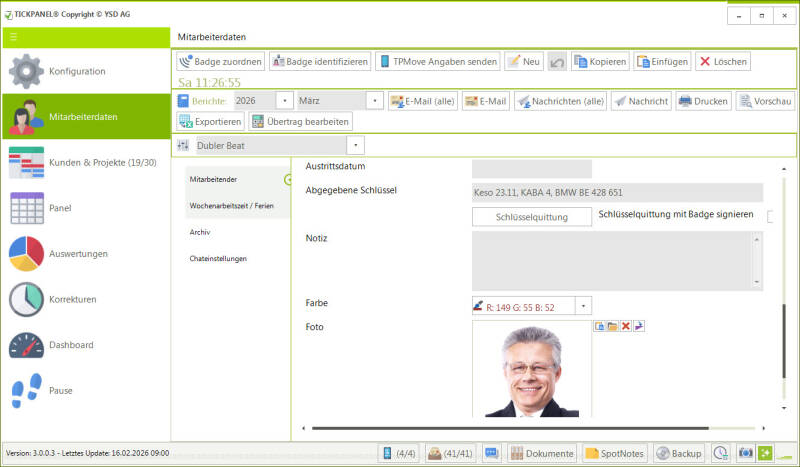Open the chat bubble icon in status bar
The height and width of the screenshot is (467, 800).
coord(492,453)
